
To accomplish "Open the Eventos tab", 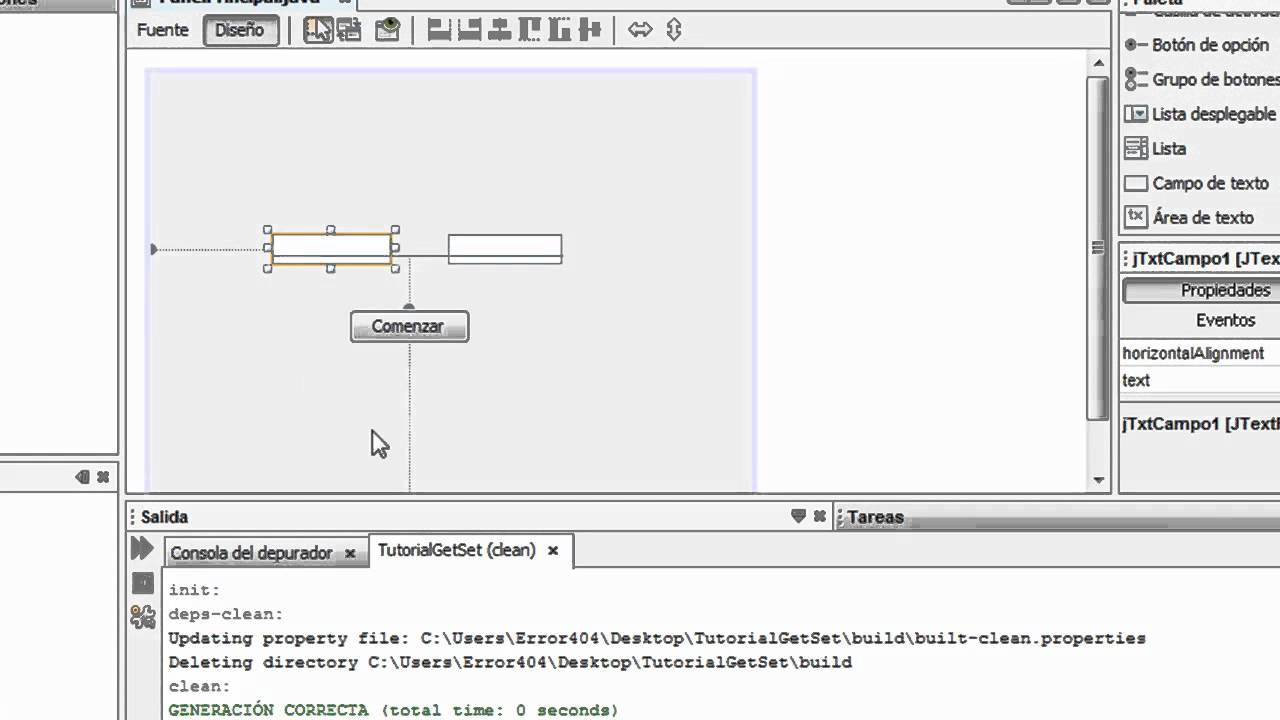I will click(x=1225, y=320).
